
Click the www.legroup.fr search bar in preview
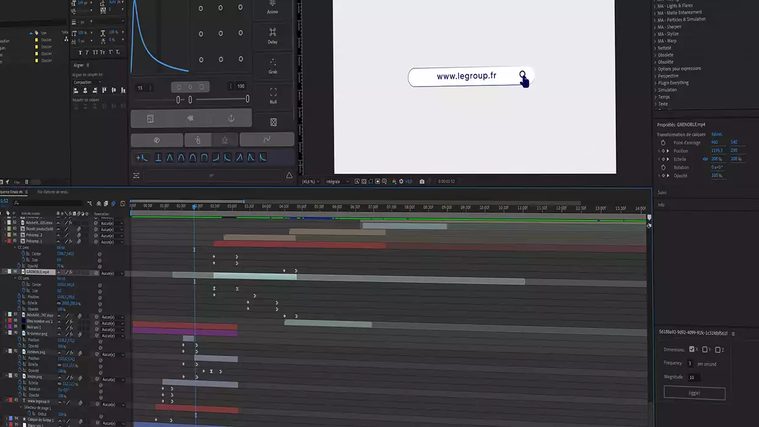point(471,76)
